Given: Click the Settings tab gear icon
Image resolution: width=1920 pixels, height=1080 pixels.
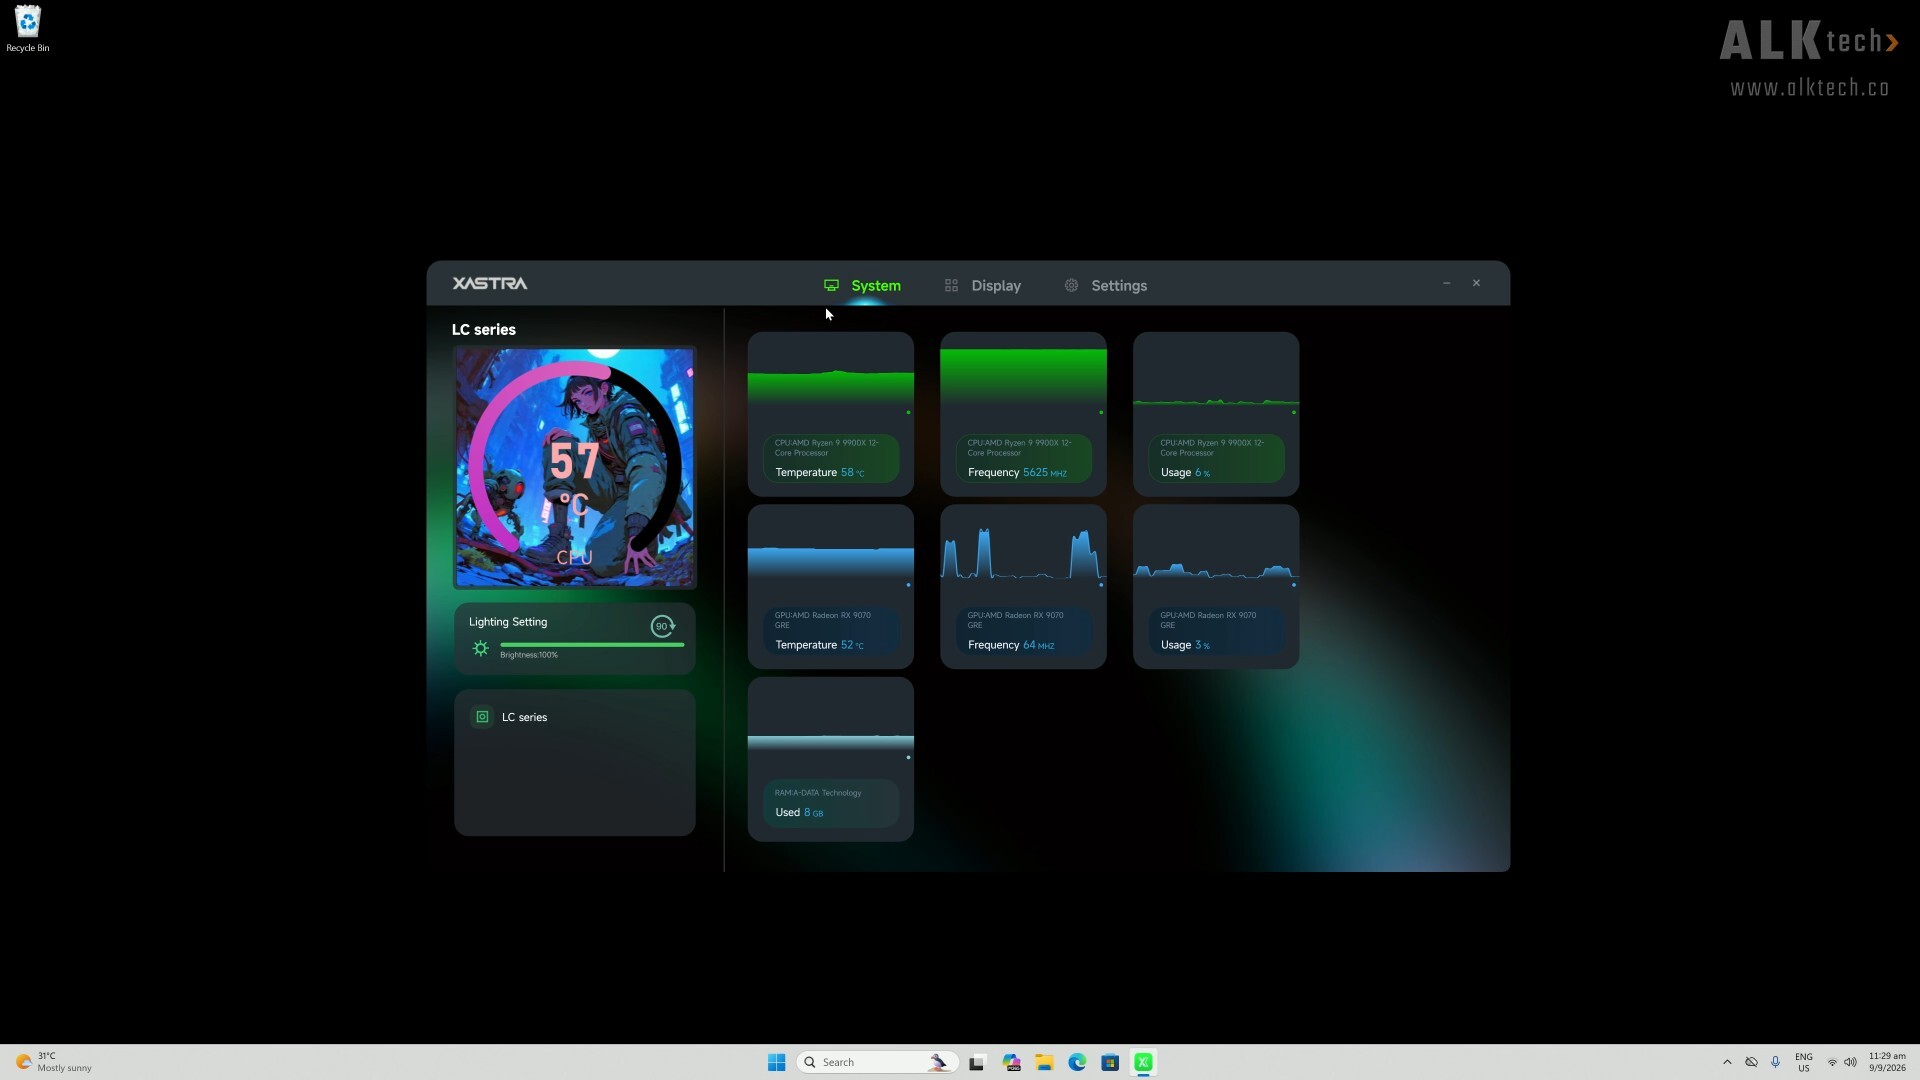Looking at the screenshot, I should coord(1071,286).
